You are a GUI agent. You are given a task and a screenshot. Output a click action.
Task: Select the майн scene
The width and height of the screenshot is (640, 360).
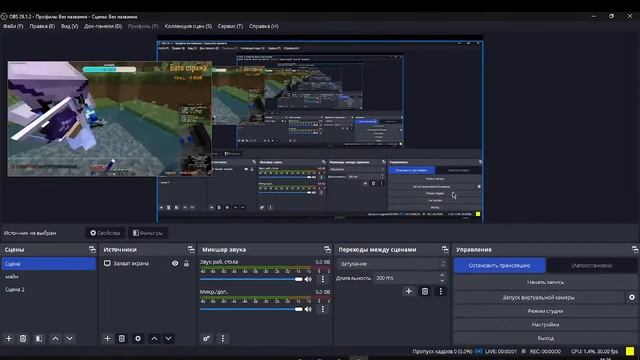pos(49,276)
